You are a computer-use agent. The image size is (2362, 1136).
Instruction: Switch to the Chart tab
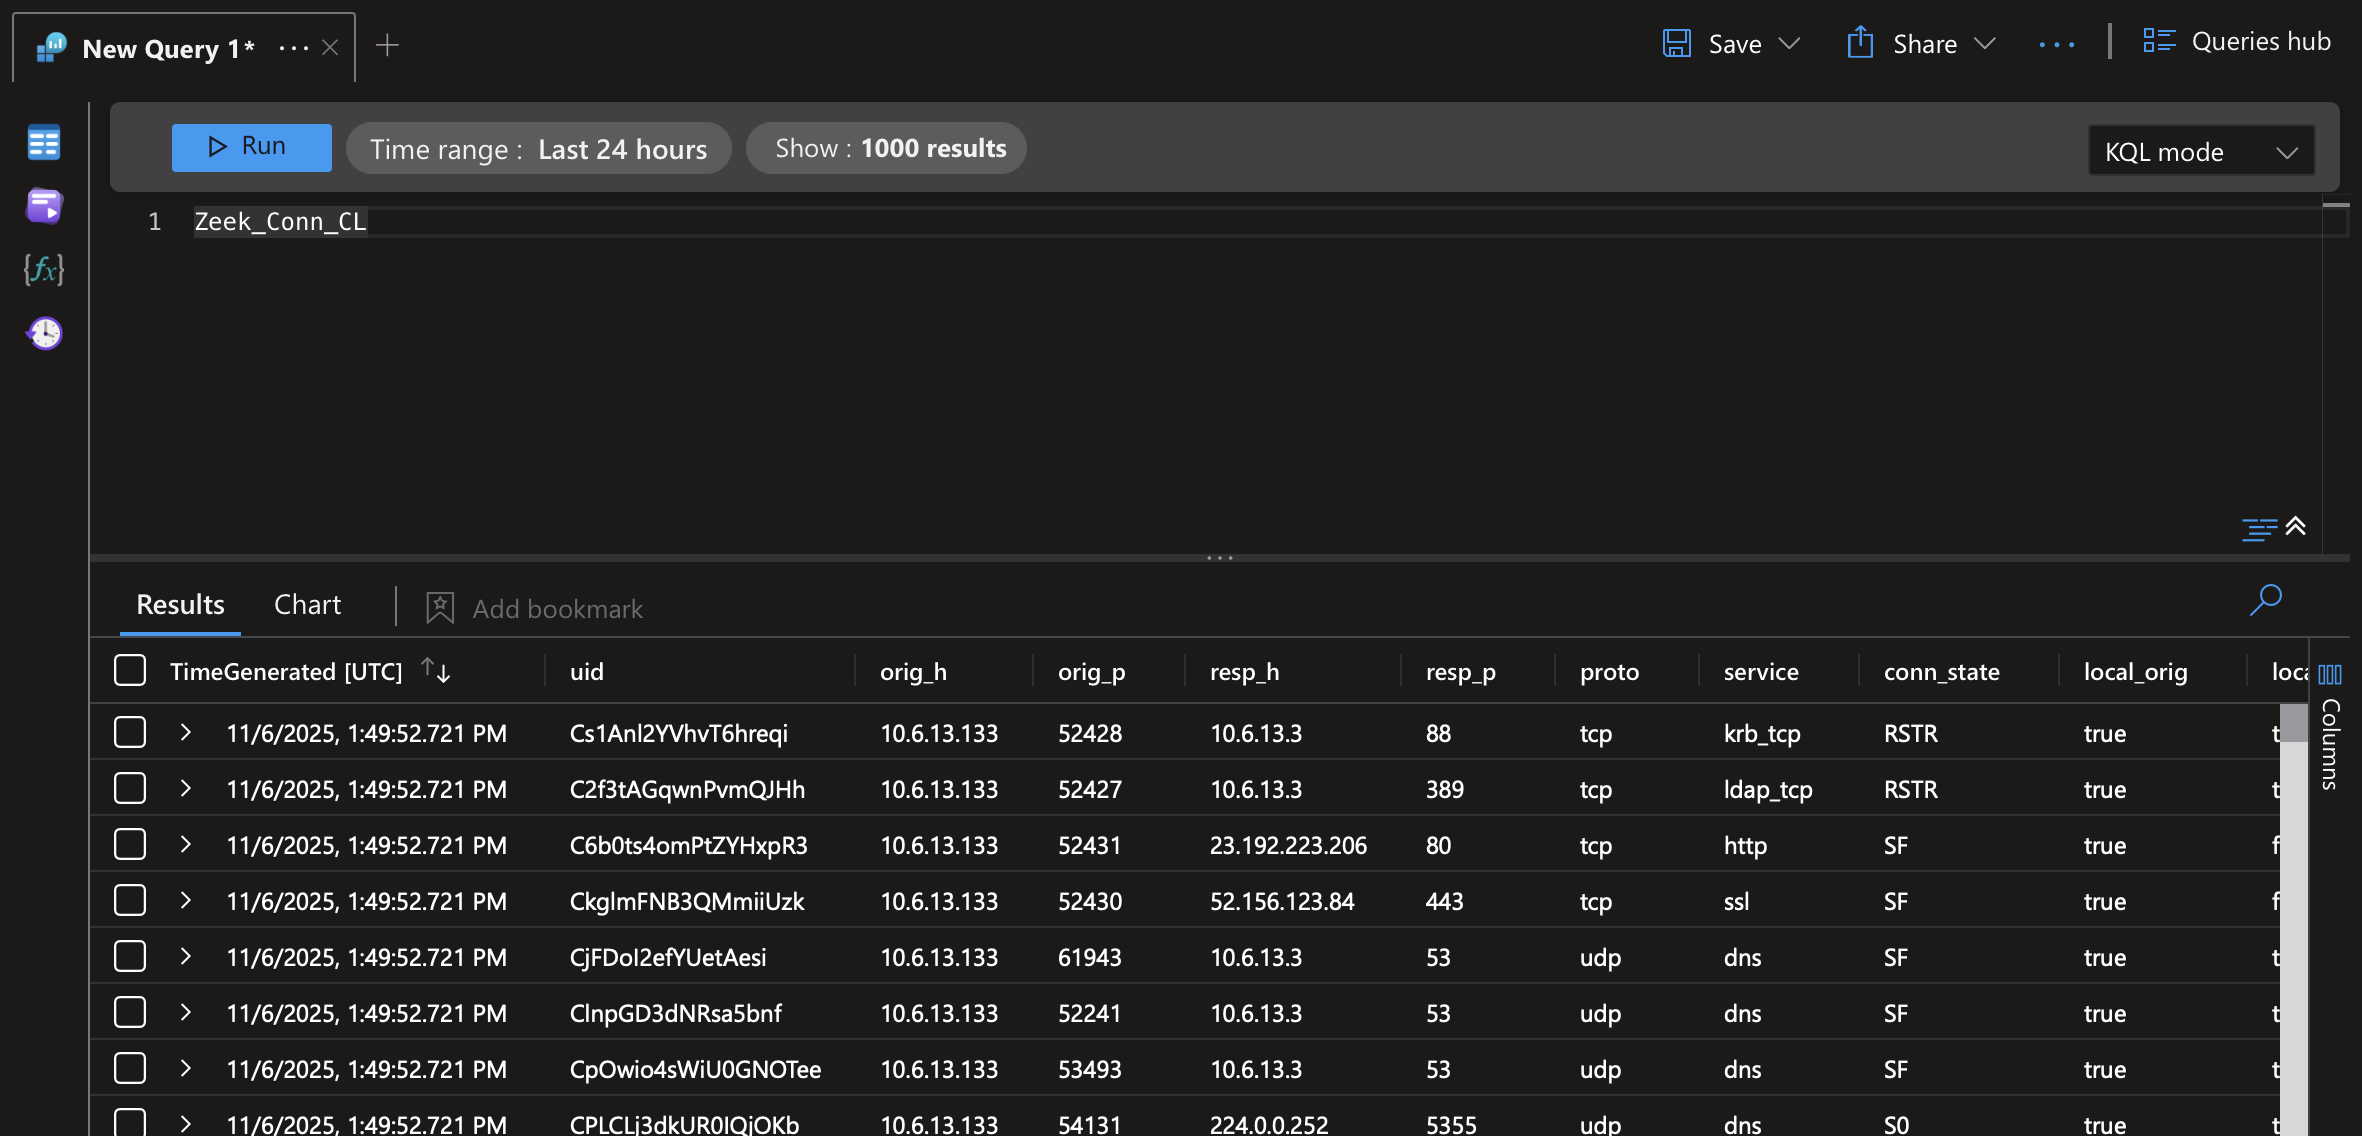(x=307, y=605)
